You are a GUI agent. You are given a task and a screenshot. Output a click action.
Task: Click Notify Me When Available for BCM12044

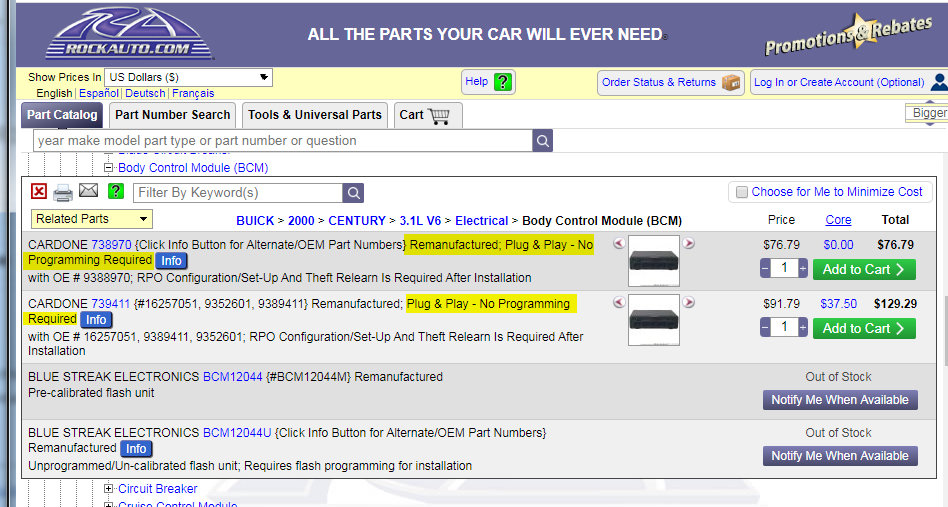click(x=839, y=400)
